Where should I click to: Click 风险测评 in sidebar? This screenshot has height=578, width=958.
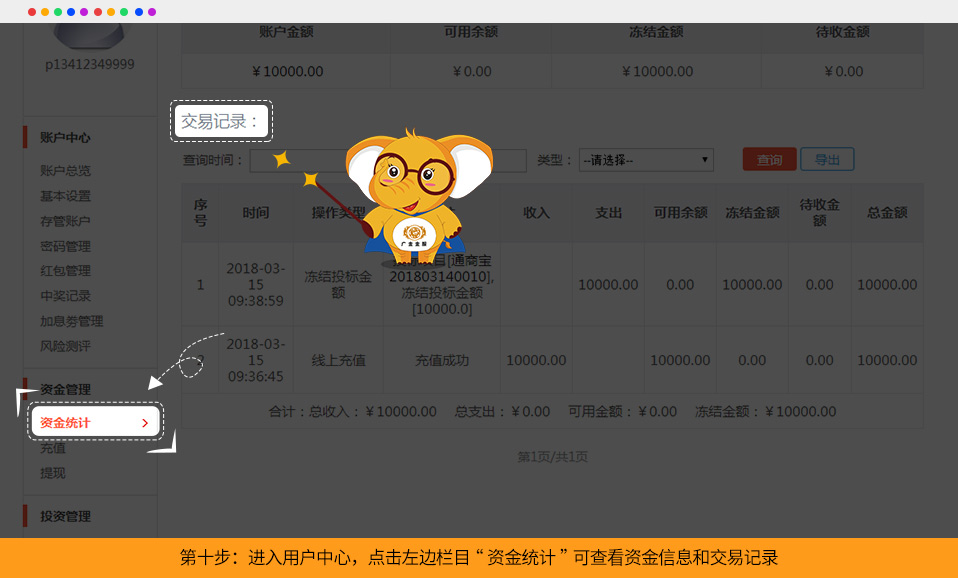[x=65, y=346]
